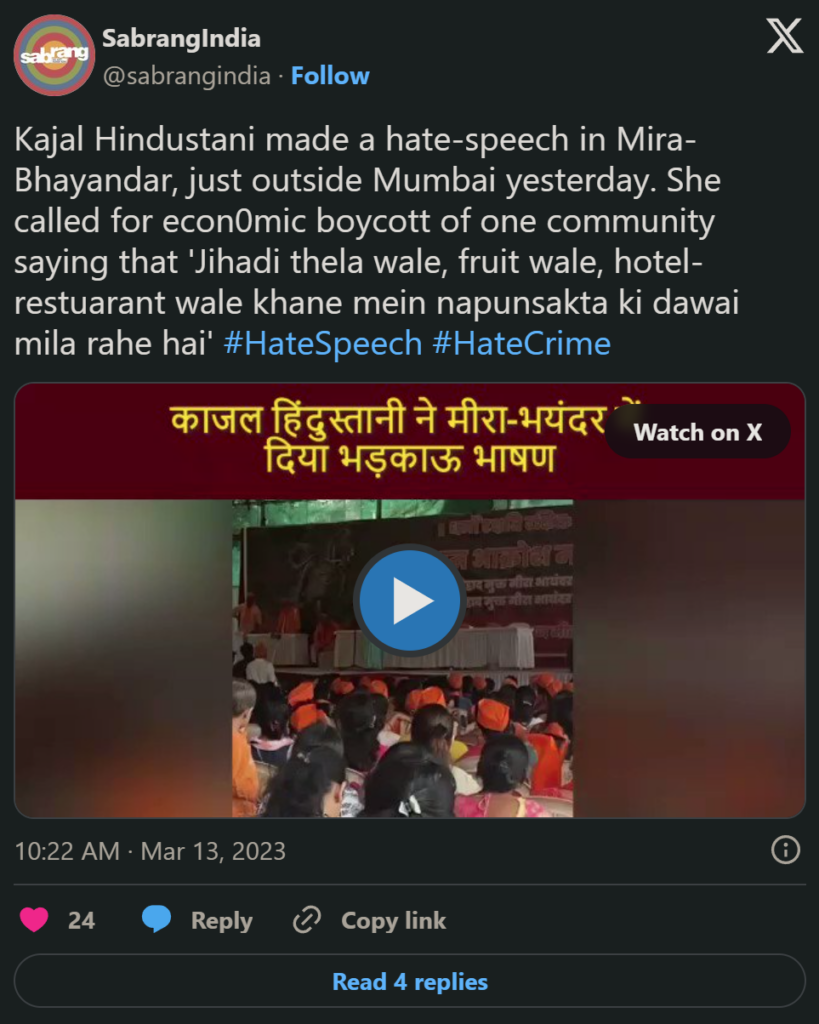Image resolution: width=819 pixels, height=1024 pixels.
Task: Click the SabrangIndia display name
Action: click(182, 39)
